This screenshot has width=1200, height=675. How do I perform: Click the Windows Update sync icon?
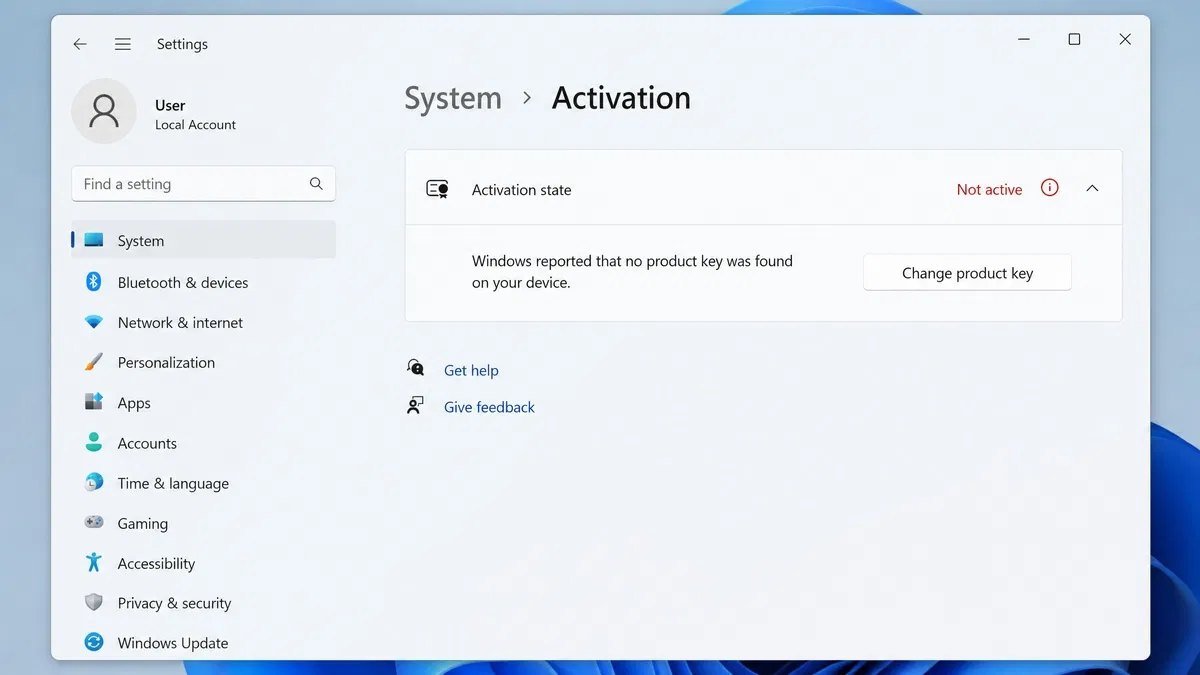point(94,642)
